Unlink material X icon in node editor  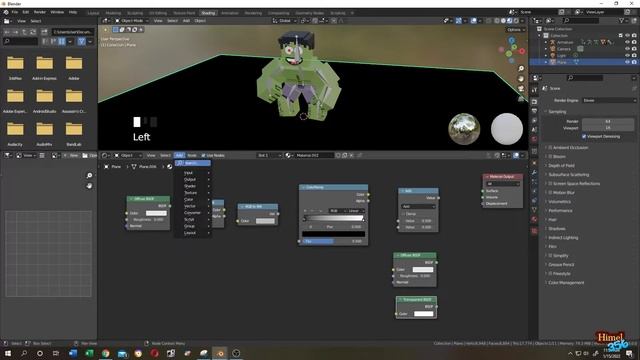tap(351, 156)
